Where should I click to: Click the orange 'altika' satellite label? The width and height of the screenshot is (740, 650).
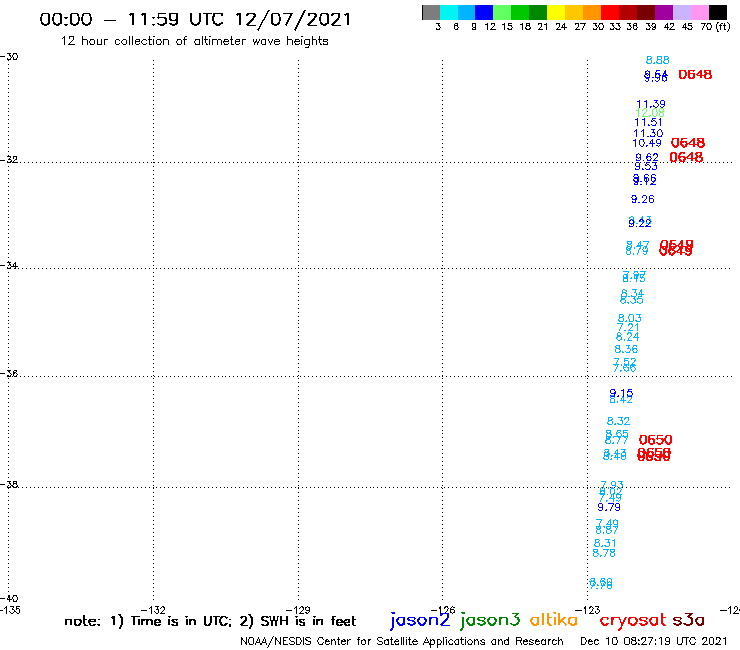coord(554,619)
